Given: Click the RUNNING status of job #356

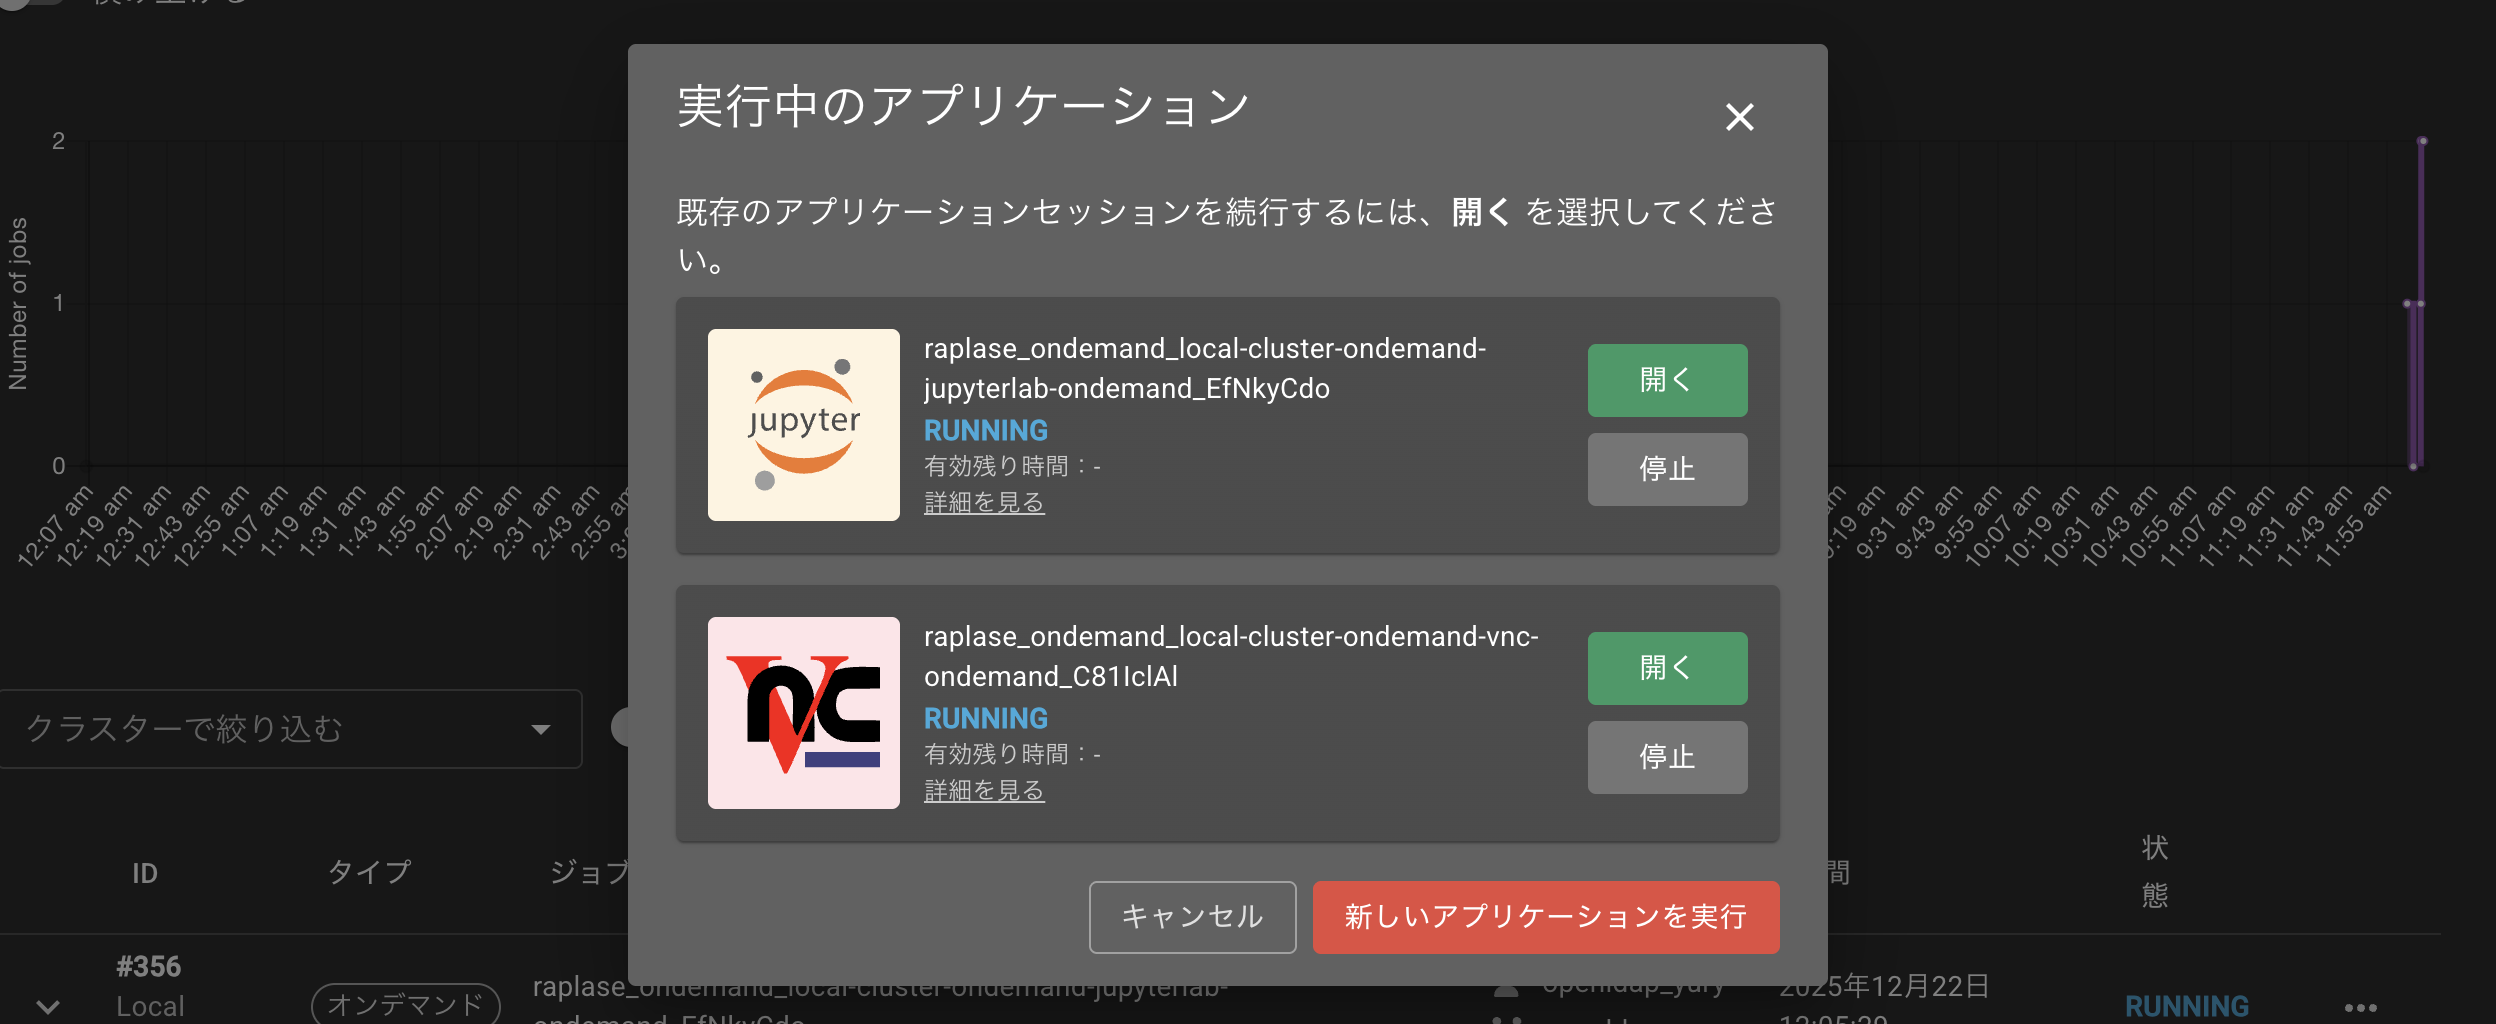Looking at the screenshot, I should coord(2186,1006).
